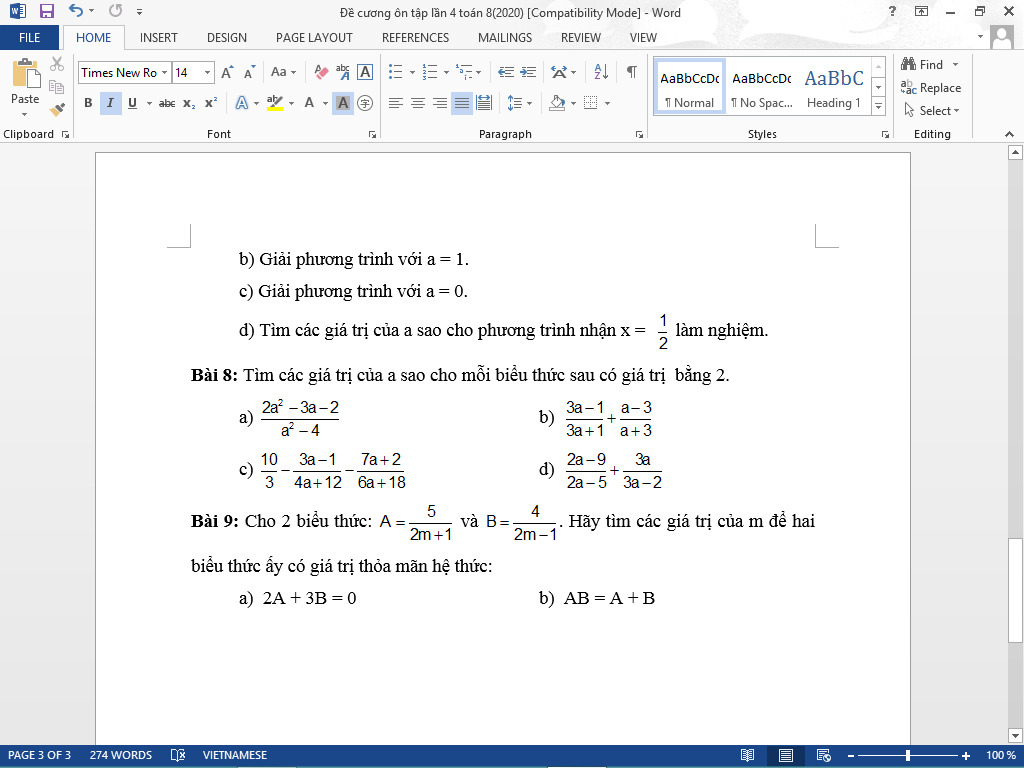Activate the Format Painter brush
Image resolution: width=1024 pixels, height=768 pixels.
tap(57, 109)
